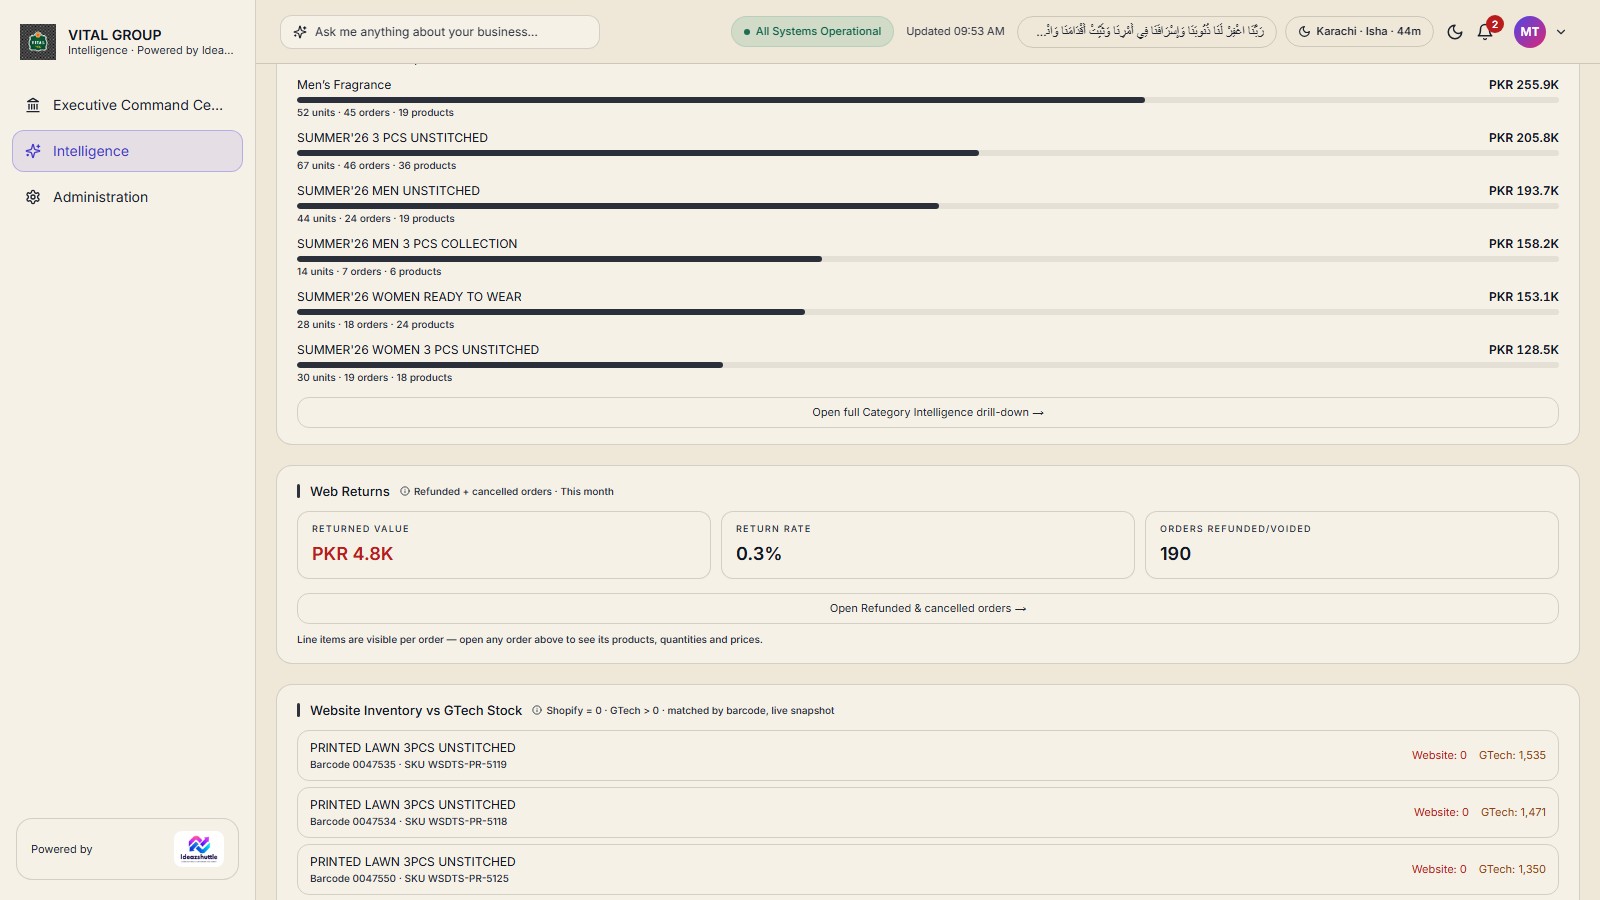Click the Administration gear icon
The width and height of the screenshot is (1600, 900).
pos(33,197)
